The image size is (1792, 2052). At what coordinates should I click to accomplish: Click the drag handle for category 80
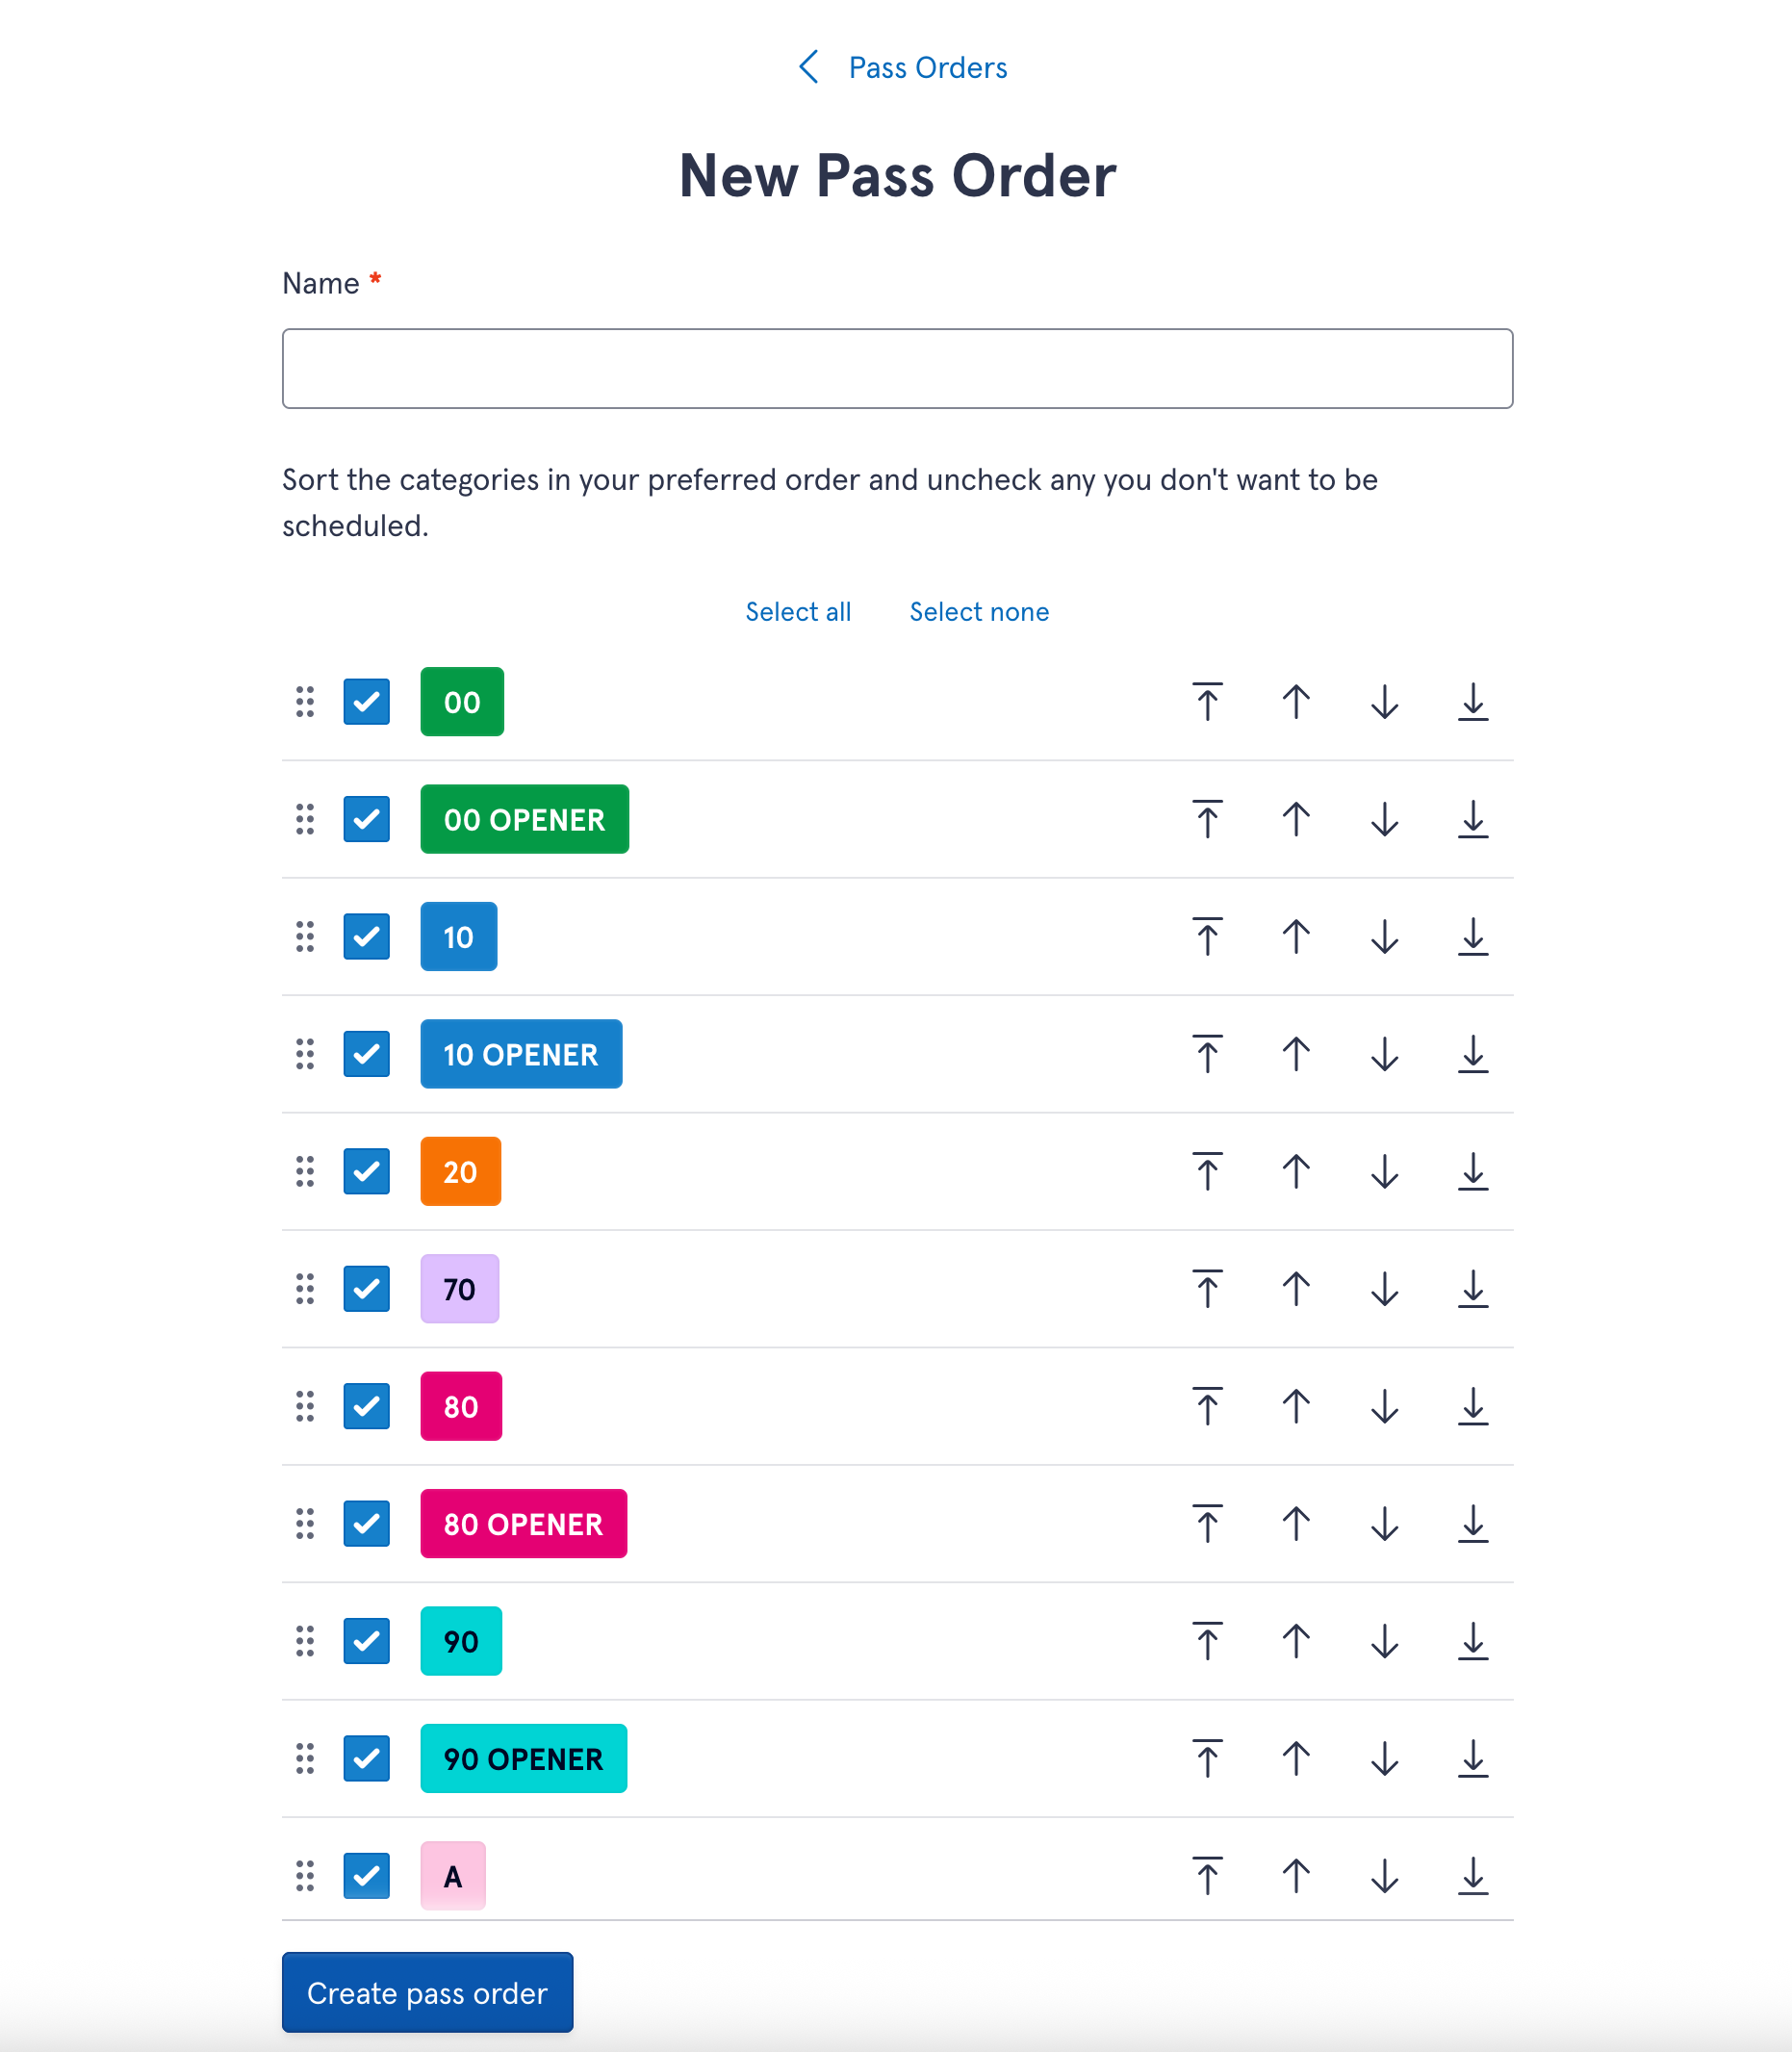pyautogui.click(x=305, y=1406)
